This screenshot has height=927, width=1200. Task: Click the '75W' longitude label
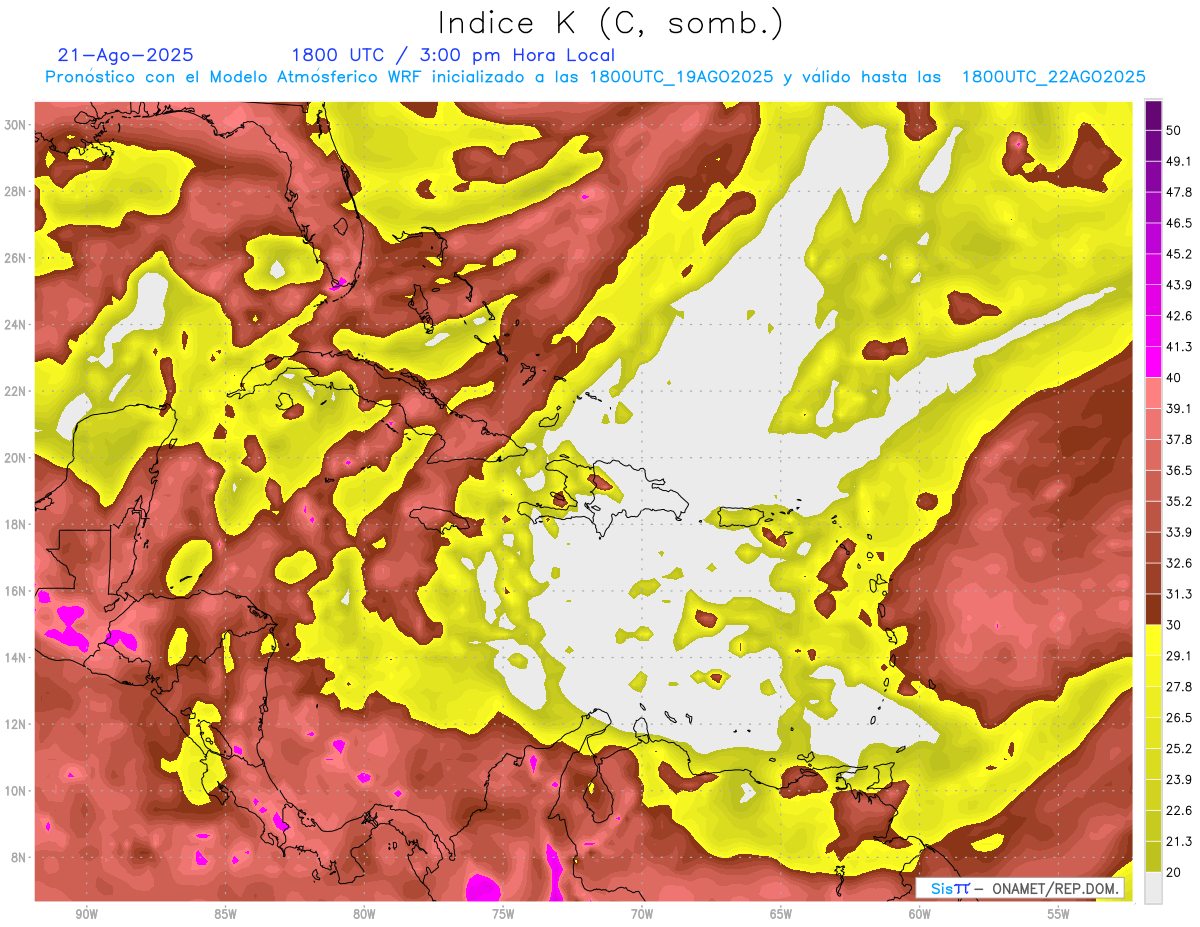[503, 914]
